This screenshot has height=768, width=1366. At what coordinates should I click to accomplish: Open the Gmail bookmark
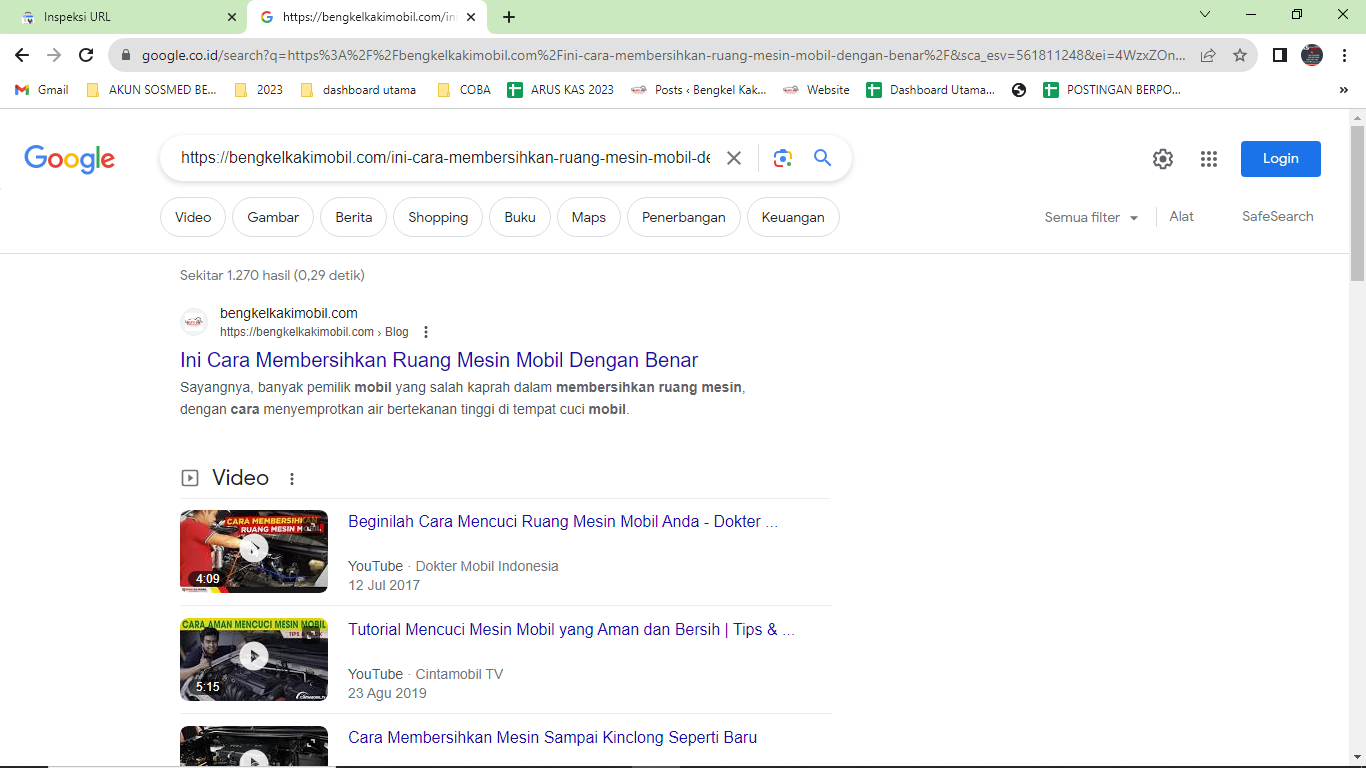tap(41, 90)
